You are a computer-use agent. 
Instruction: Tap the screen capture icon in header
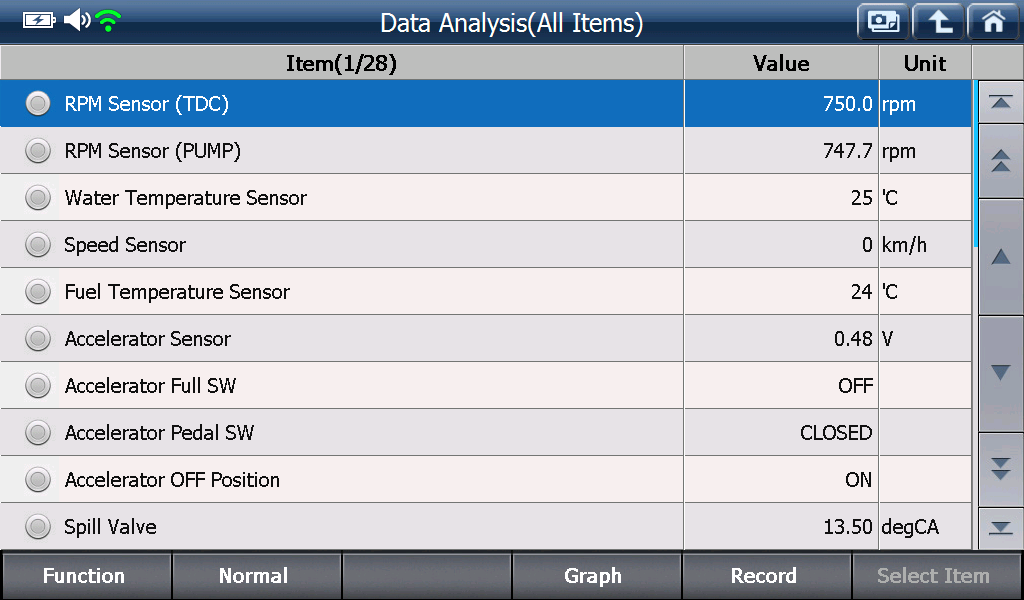(x=883, y=22)
